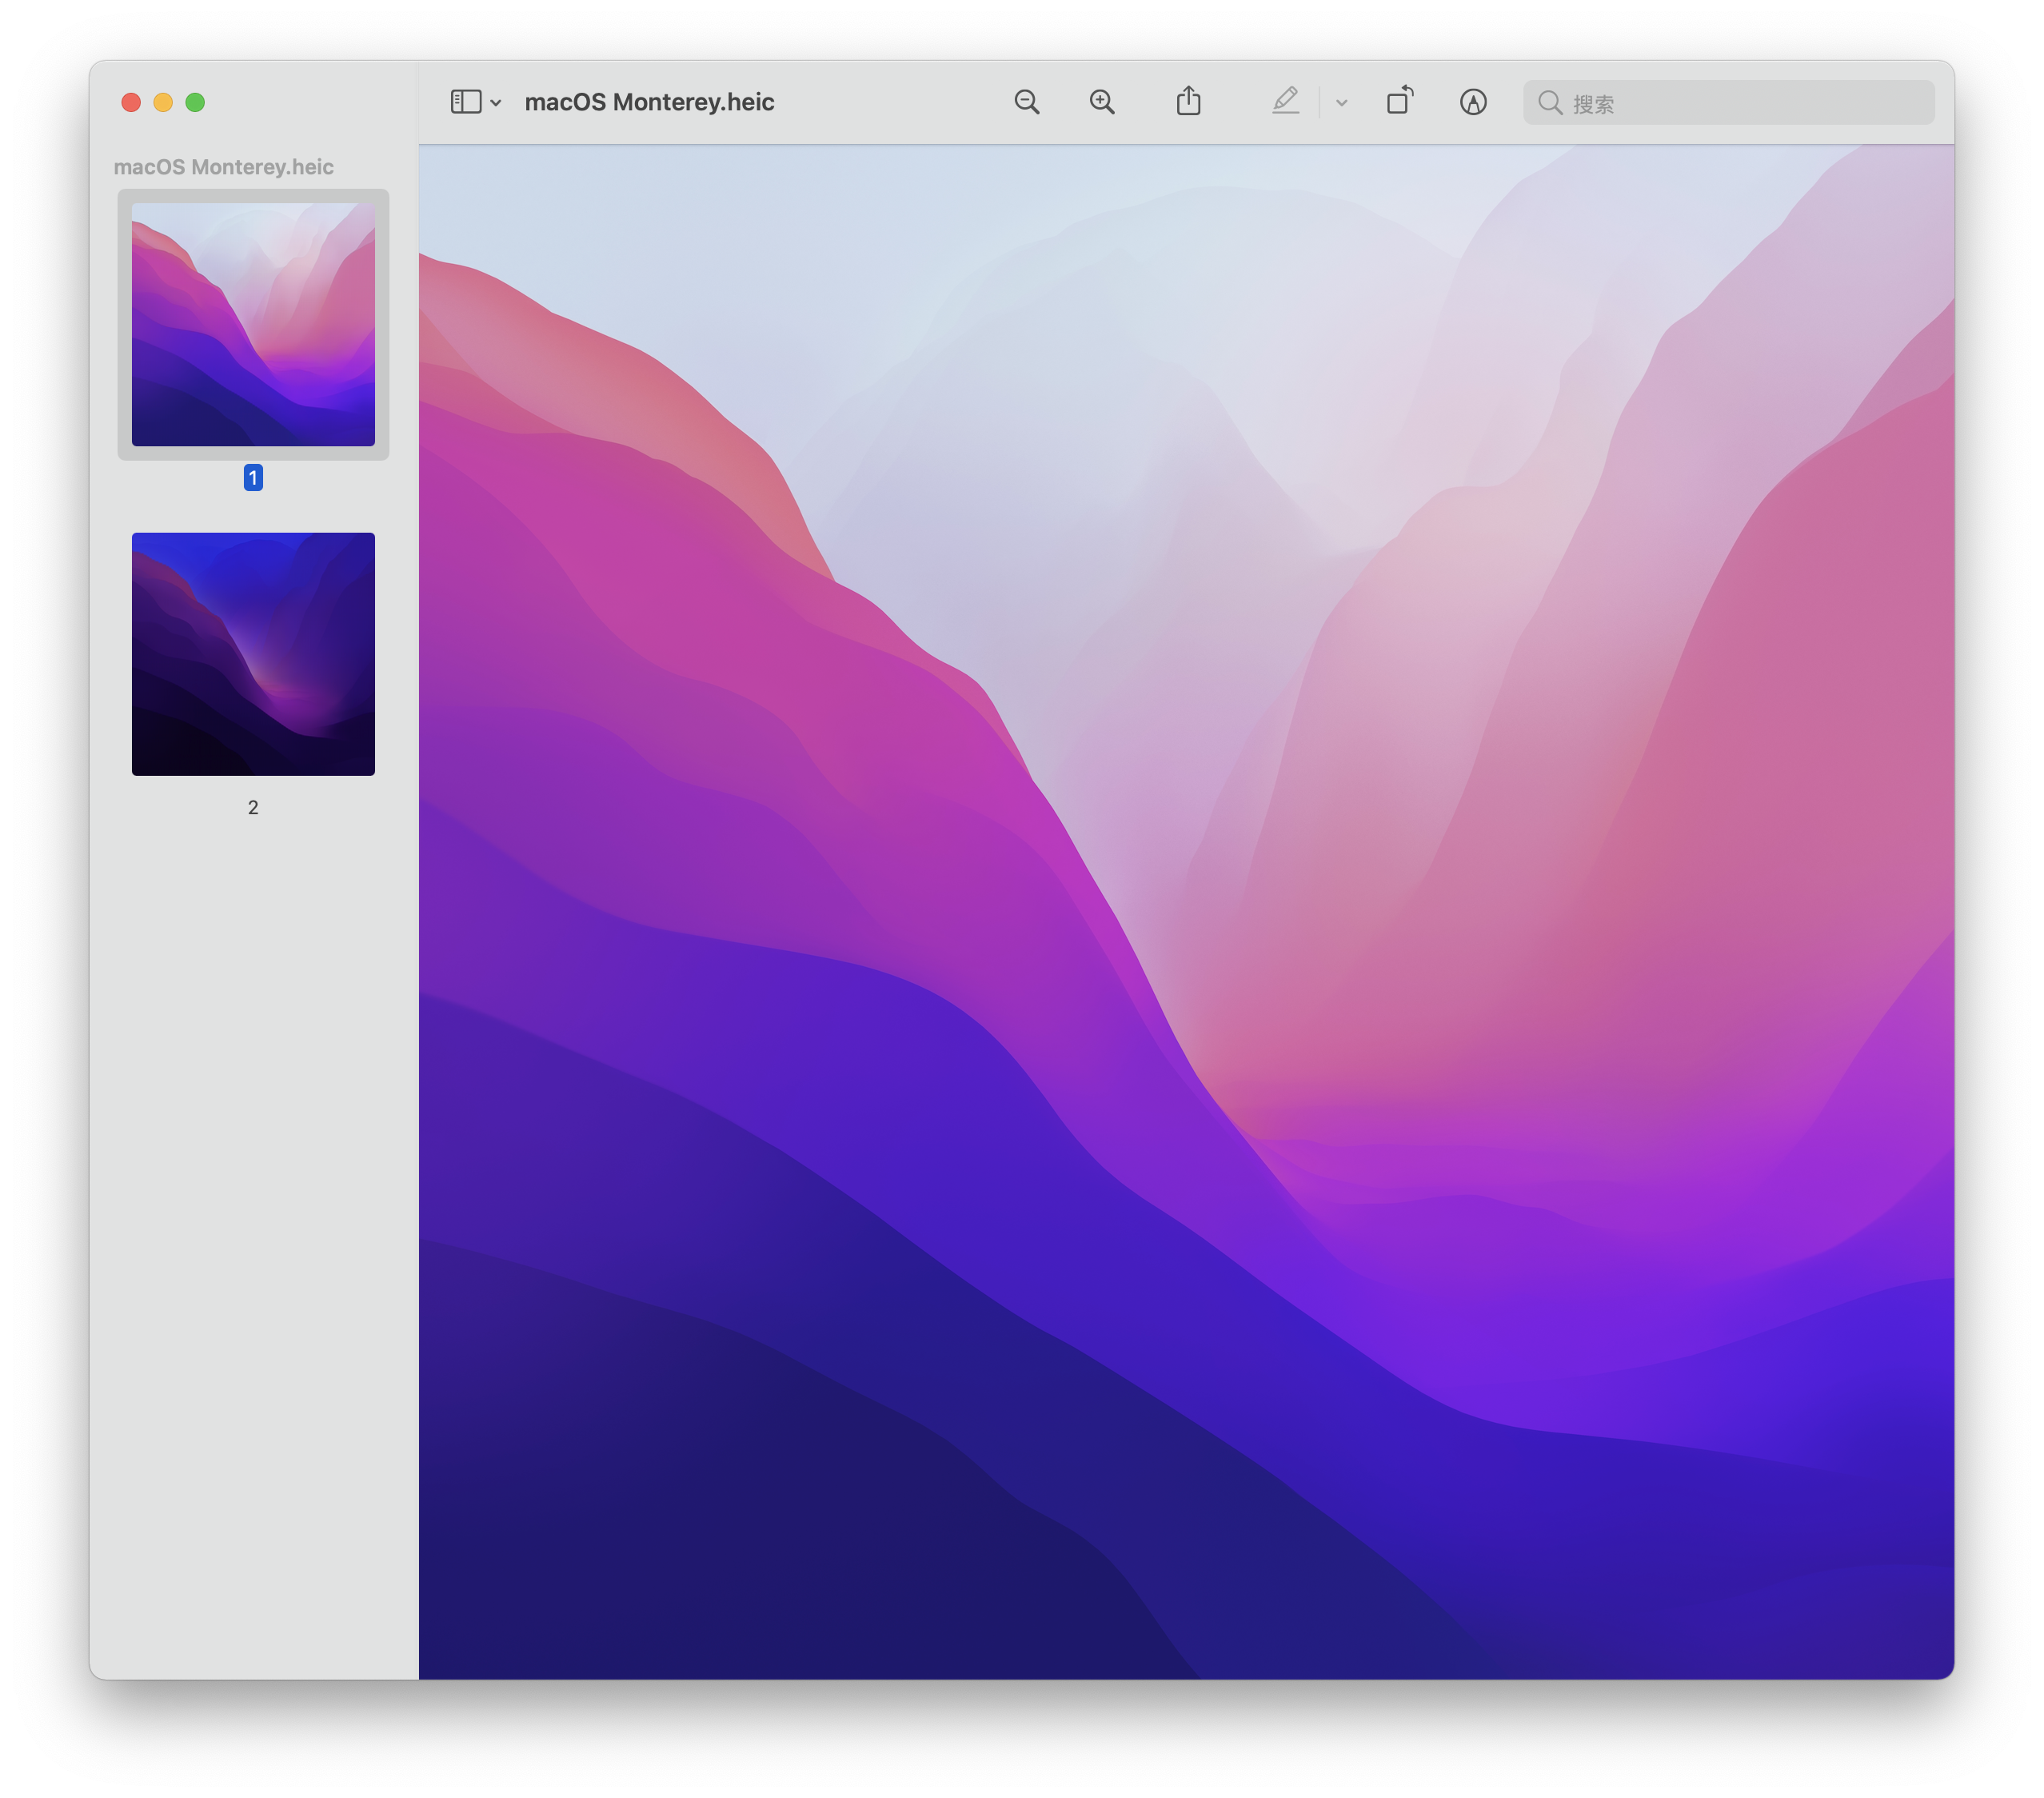The width and height of the screenshot is (2044, 1798).
Task: Select the daytime wallpaper thumbnail
Action: 253,324
